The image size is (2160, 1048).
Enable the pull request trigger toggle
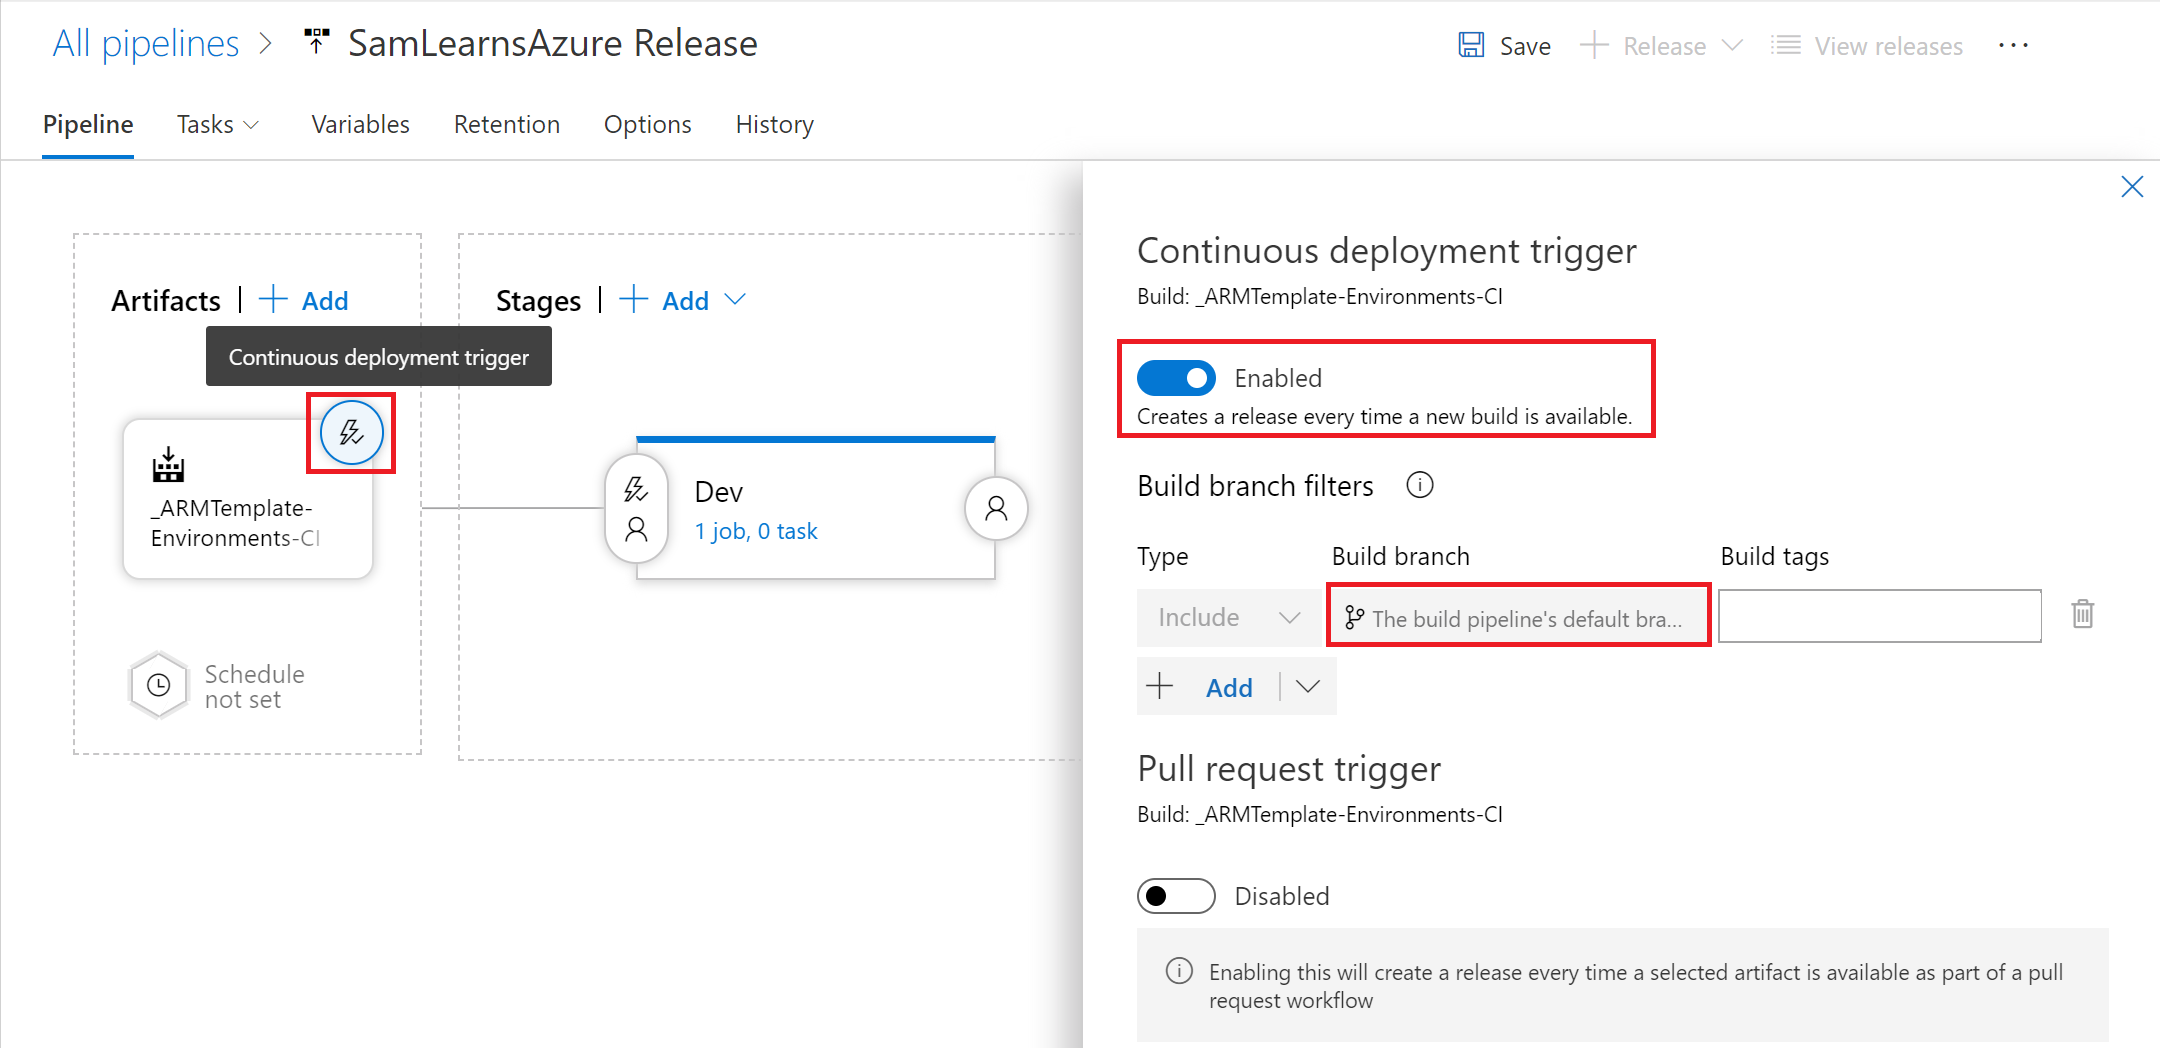click(1176, 896)
